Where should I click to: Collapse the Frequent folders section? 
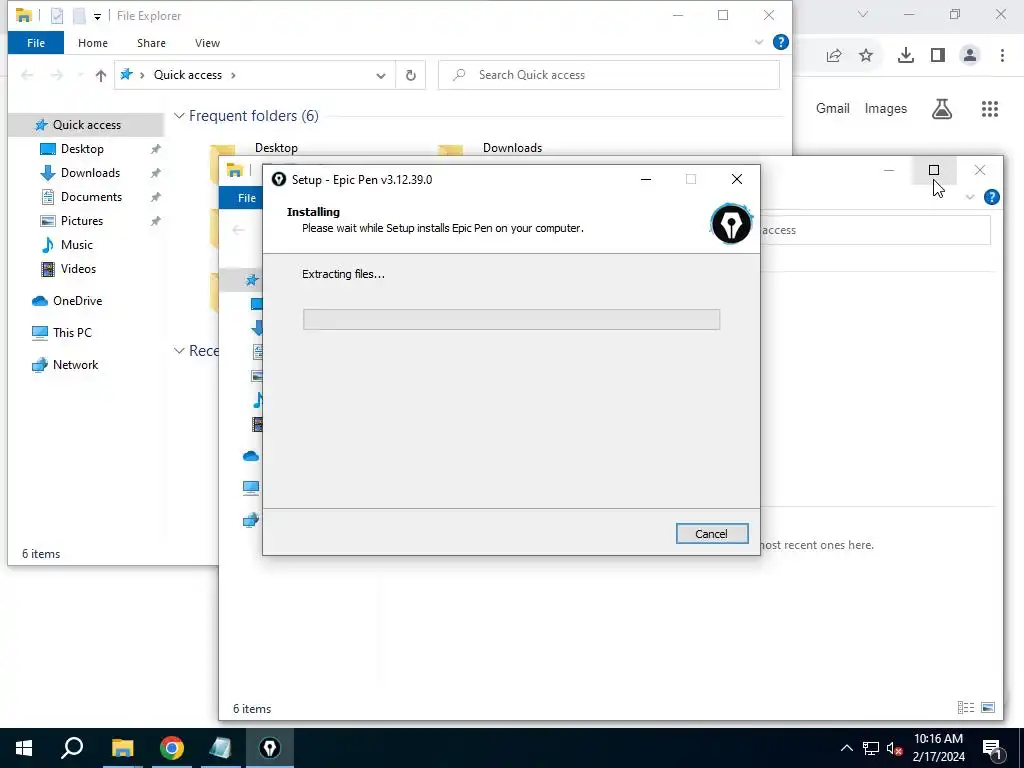coord(179,116)
